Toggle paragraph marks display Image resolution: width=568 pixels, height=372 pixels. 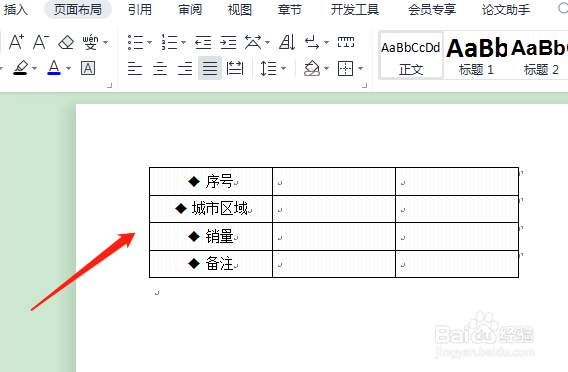point(312,42)
